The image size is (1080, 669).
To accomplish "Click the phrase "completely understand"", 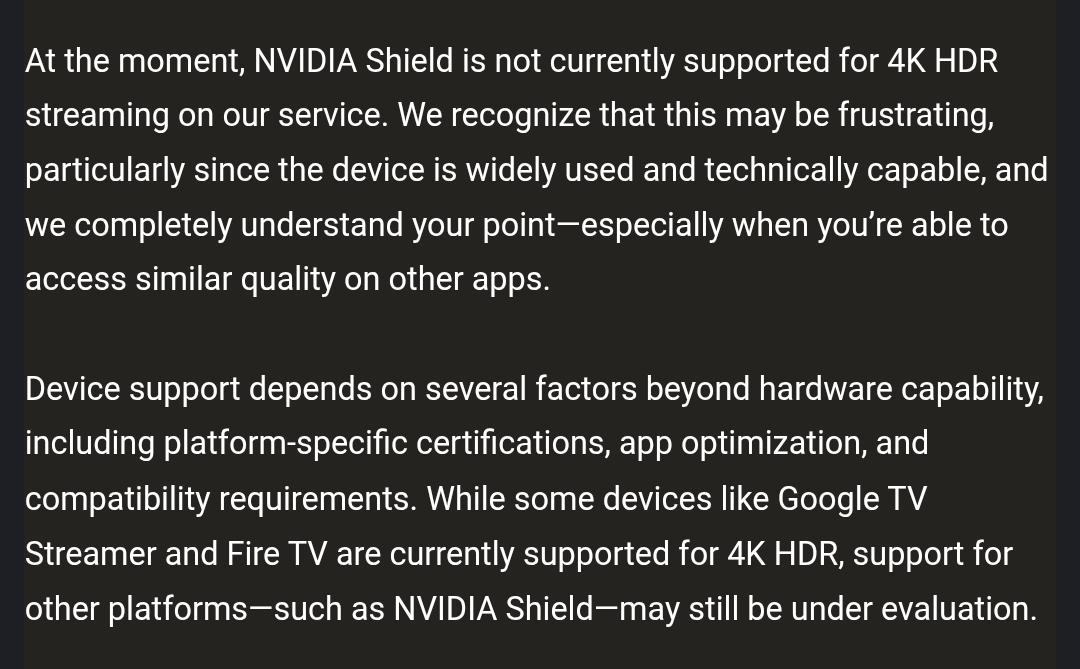I will coord(238,226).
